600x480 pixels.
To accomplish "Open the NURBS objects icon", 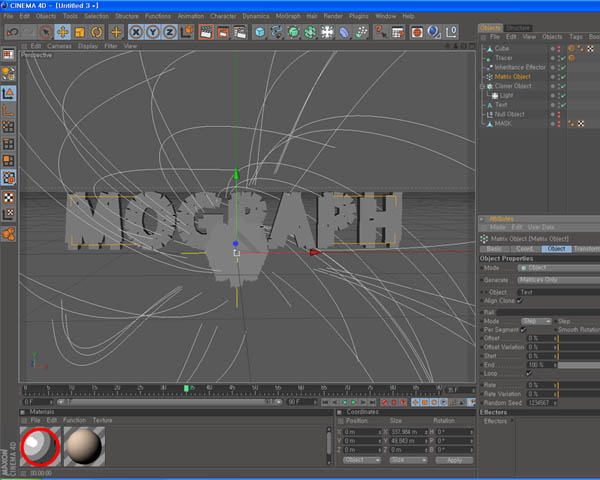I will (x=293, y=32).
